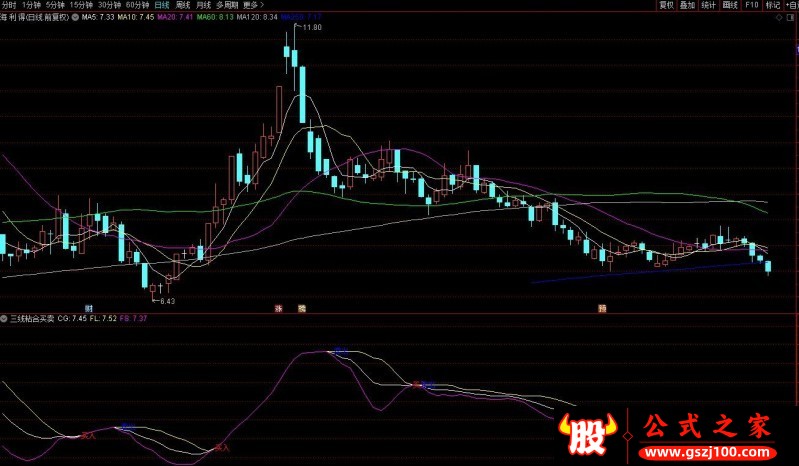Viewport: 799px width, 466px height.
Task: Select the 5分钟 period tab
Action: tap(55, 5)
